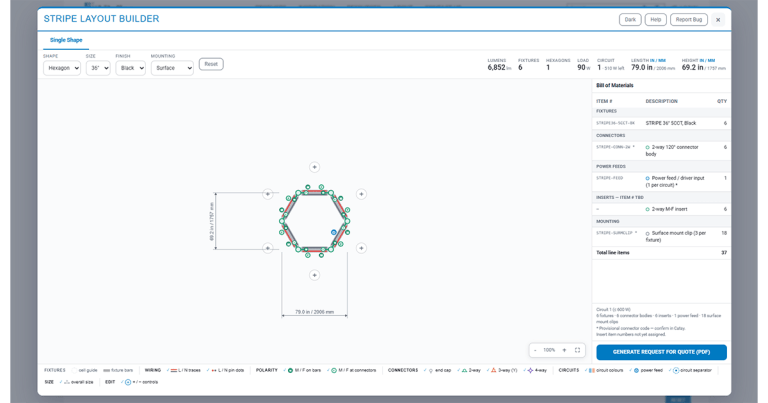768x403 pixels.
Task: Toggle M / F on bars polarity
Action: point(302,370)
